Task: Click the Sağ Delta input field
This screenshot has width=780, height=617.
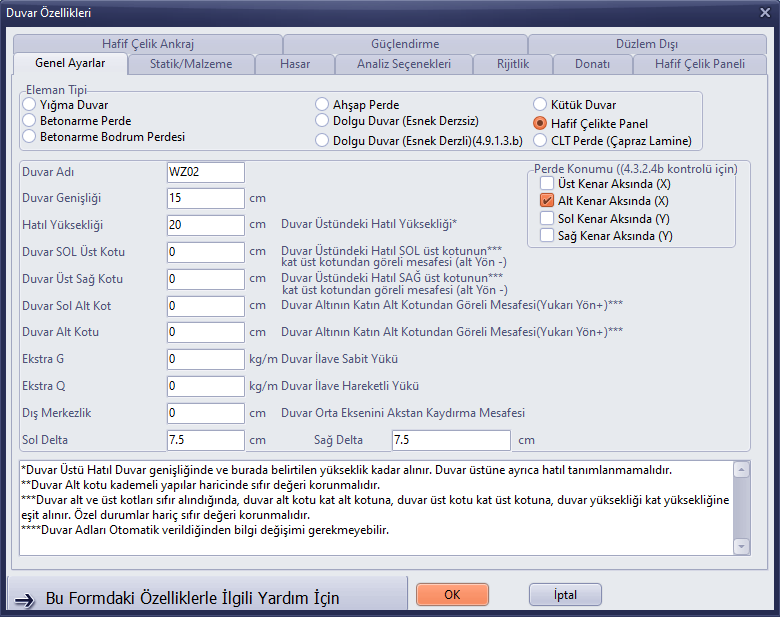Action: [x=451, y=440]
